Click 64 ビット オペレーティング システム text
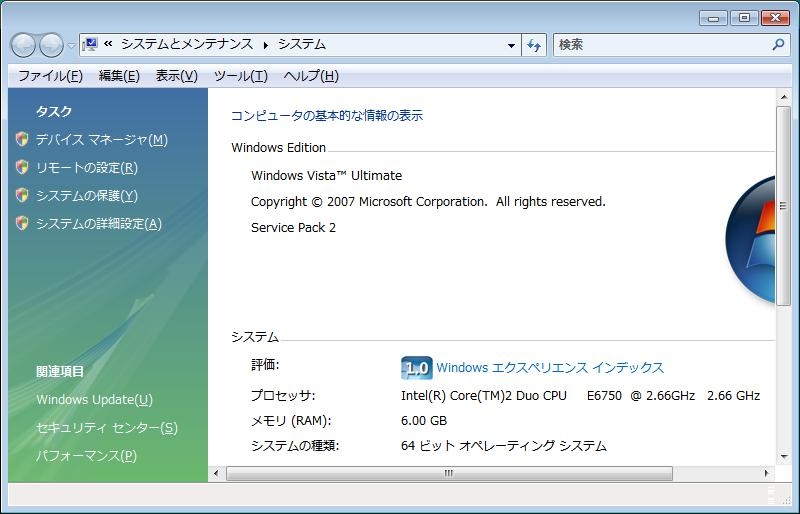800x514 pixels. click(504, 446)
